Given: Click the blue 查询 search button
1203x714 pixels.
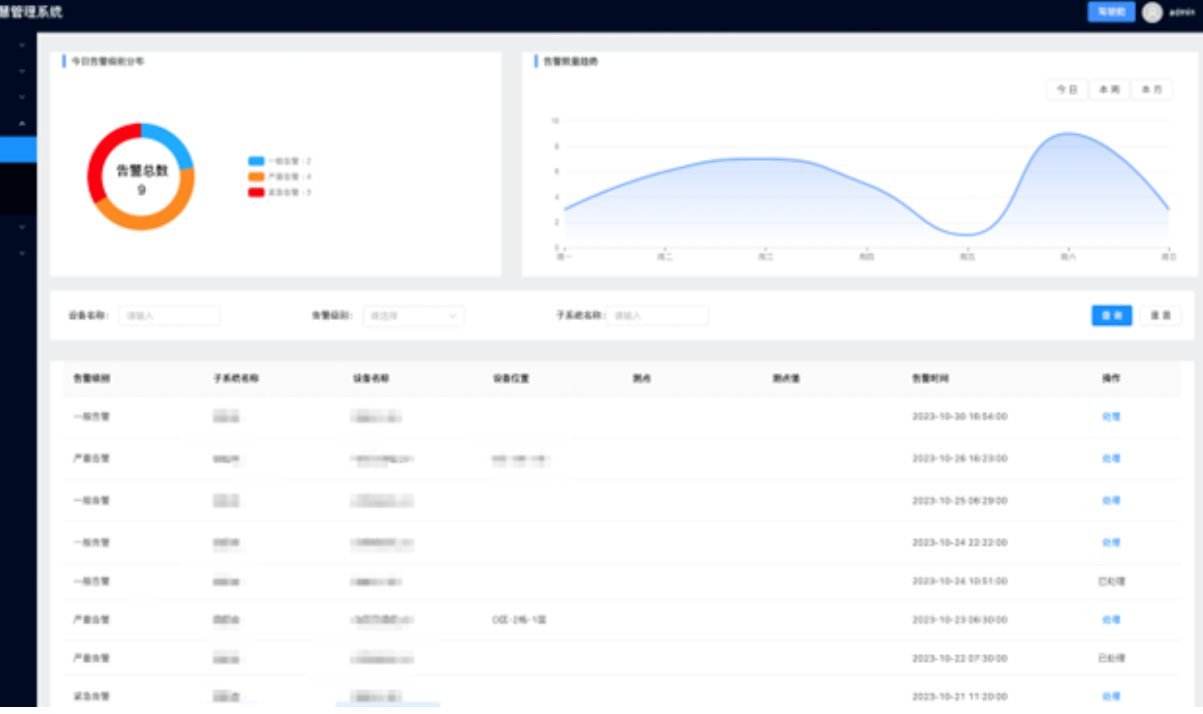Looking at the screenshot, I should click(1111, 316).
